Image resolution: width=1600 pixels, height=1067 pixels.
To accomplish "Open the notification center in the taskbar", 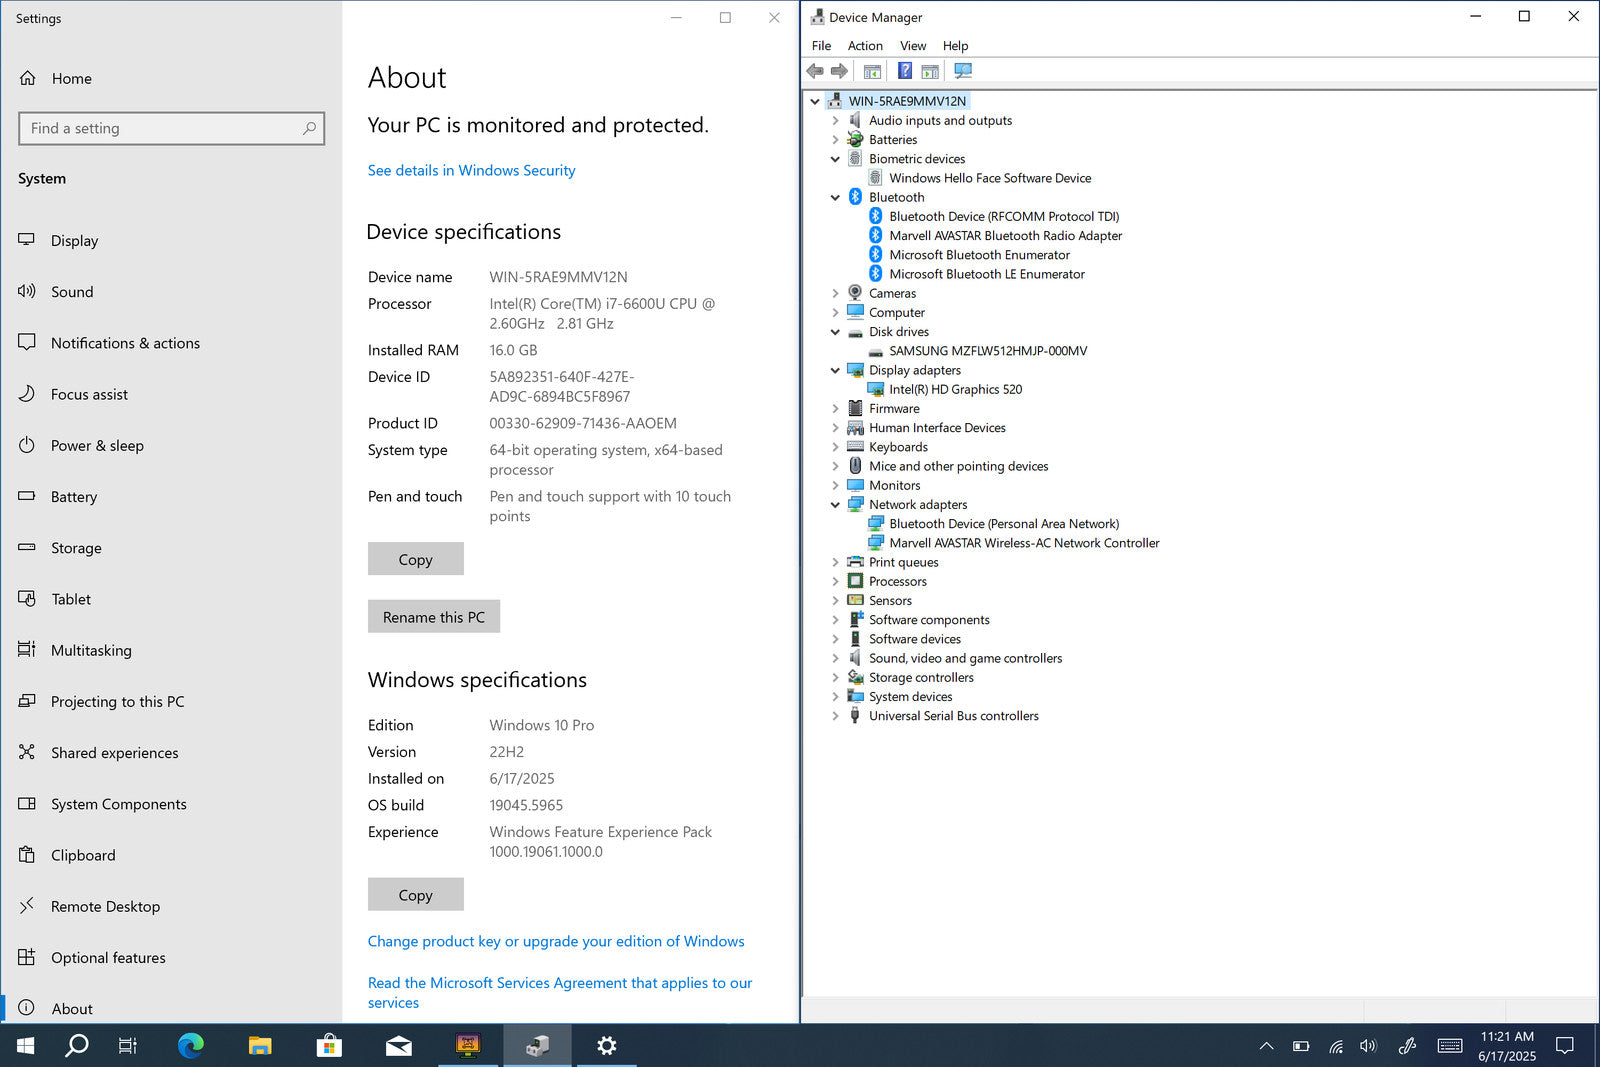I will (x=1565, y=1046).
